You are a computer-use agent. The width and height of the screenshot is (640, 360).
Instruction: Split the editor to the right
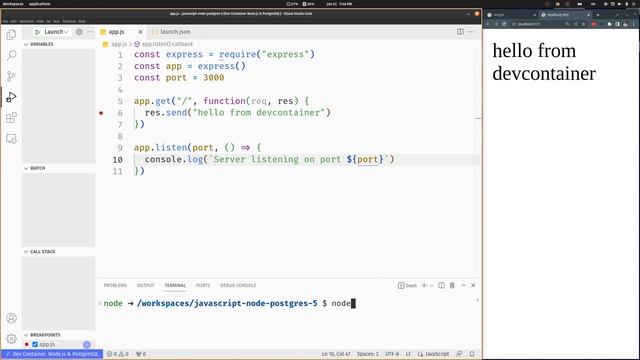pyautogui.click(x=460, y=31)
